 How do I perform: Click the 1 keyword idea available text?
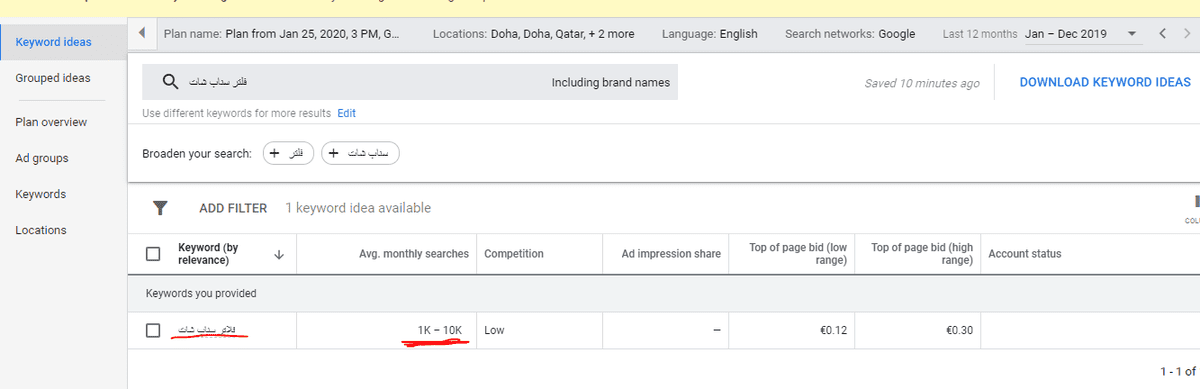tap(358, 208)
